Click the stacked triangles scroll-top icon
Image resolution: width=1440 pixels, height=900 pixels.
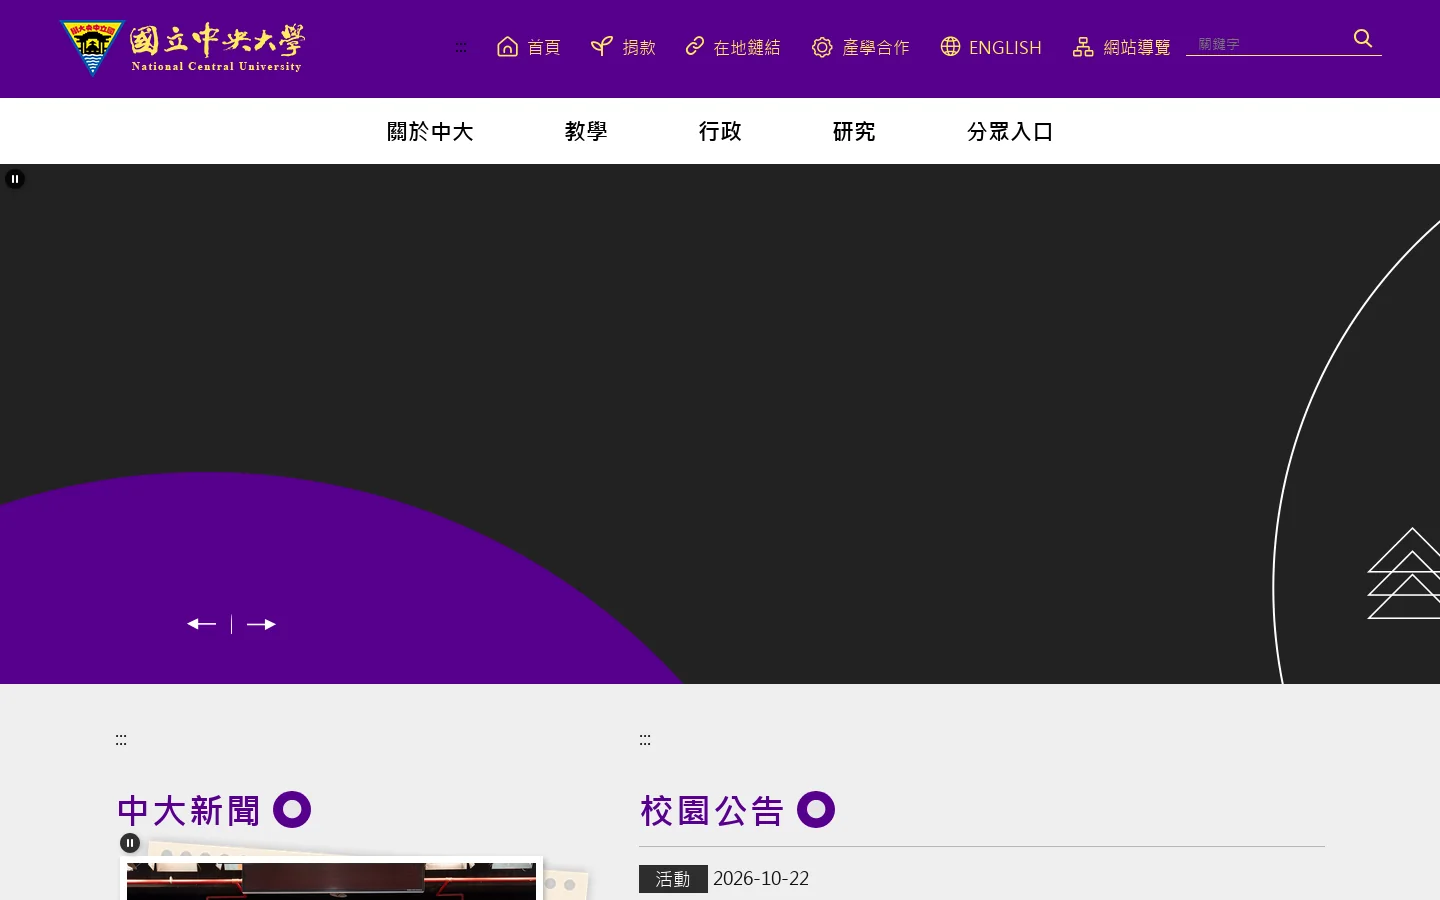coord(1404,573)
